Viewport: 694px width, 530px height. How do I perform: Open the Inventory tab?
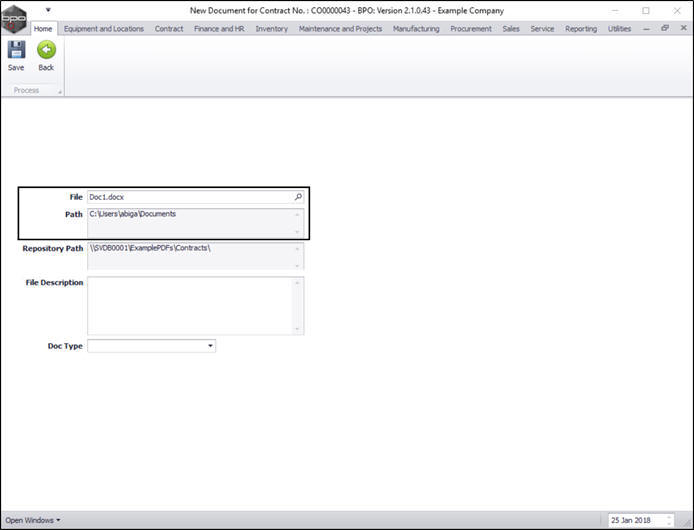pos(271,29)
